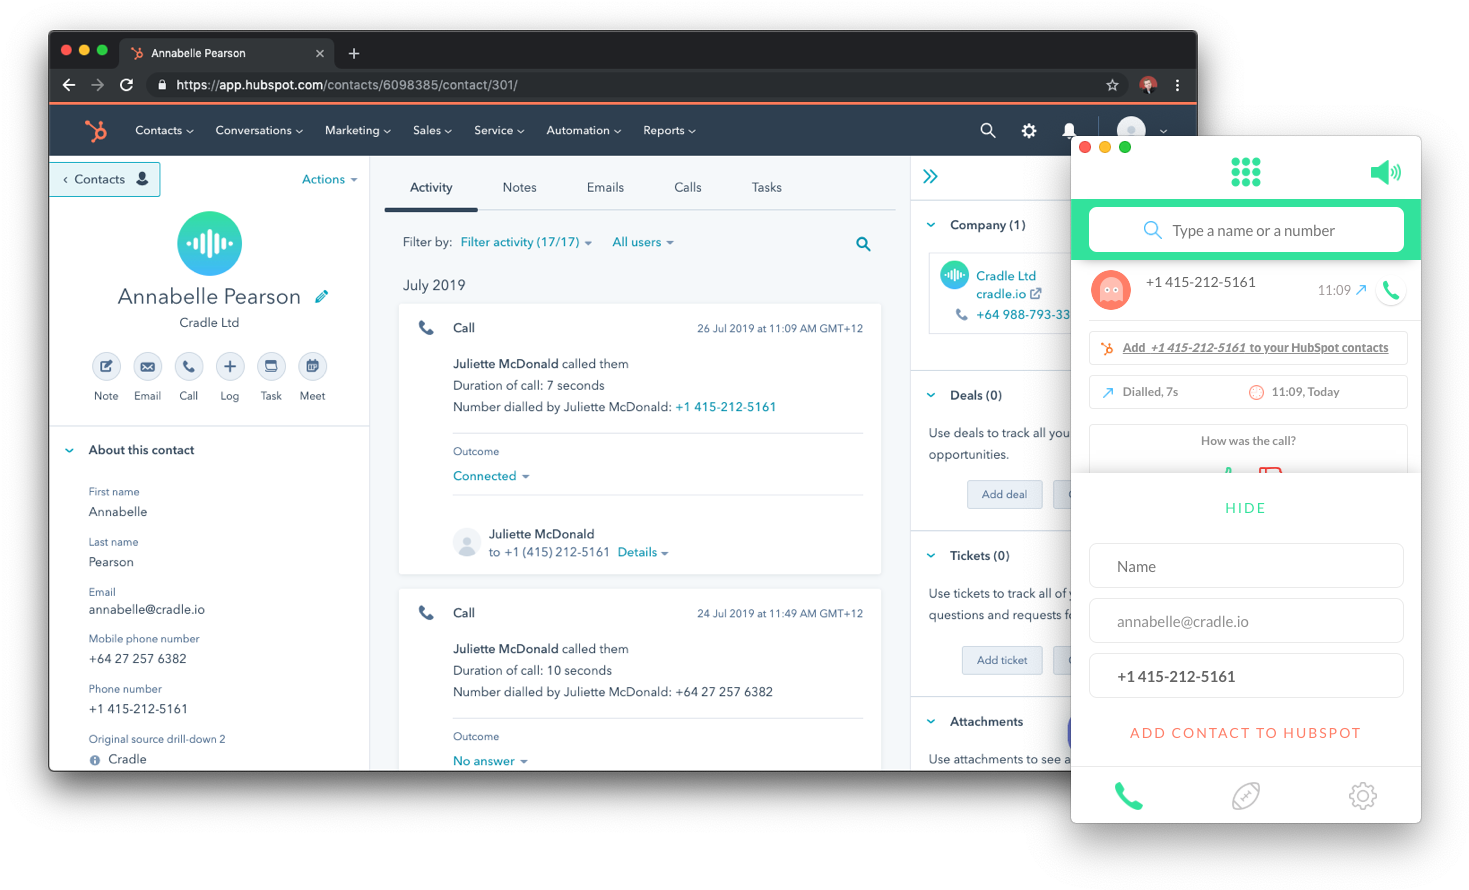Open the Contacts navigation dropdown

(164, 130)
